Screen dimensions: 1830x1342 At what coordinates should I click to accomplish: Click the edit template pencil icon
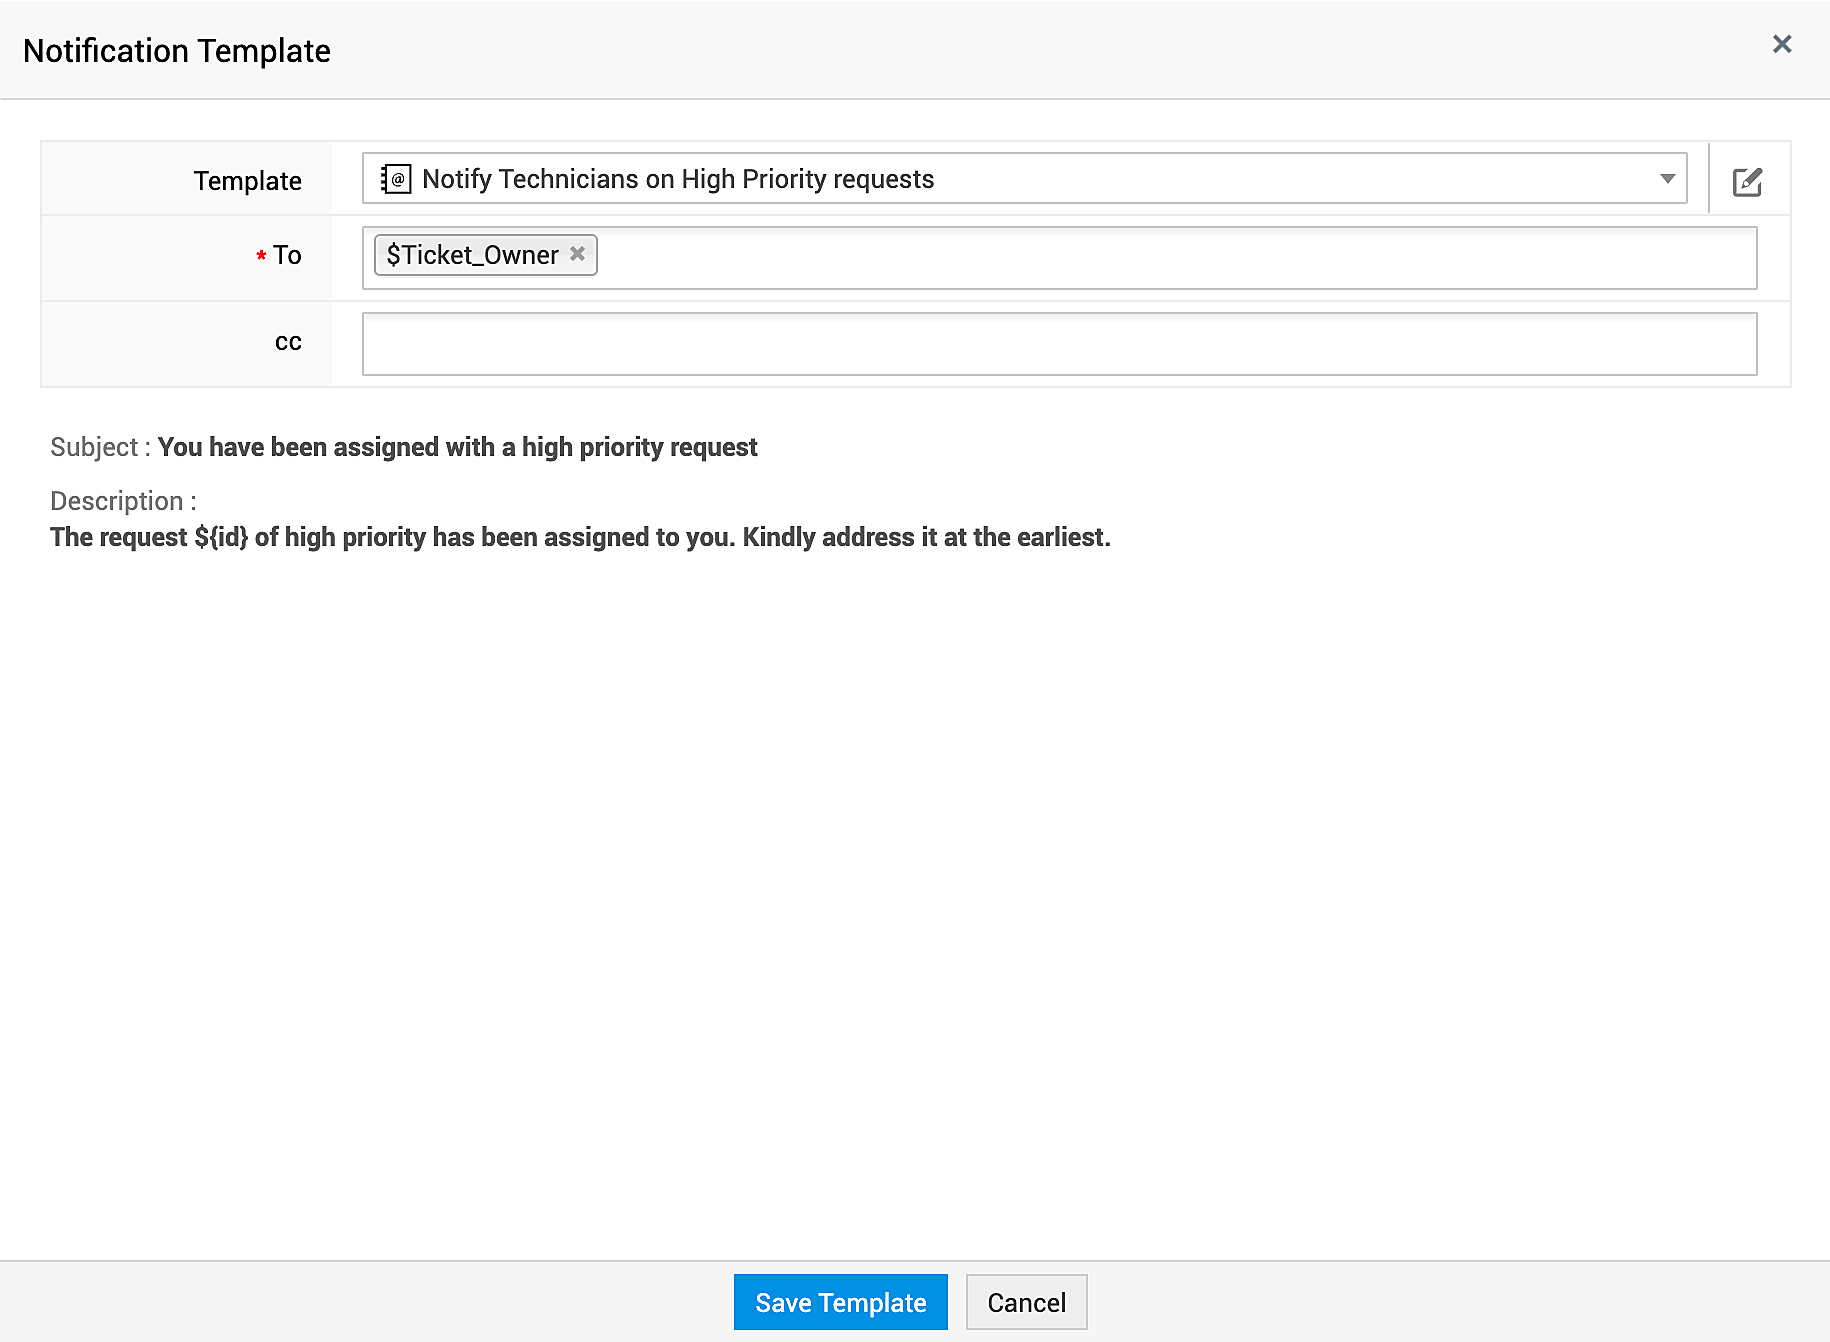point(1747,181)
